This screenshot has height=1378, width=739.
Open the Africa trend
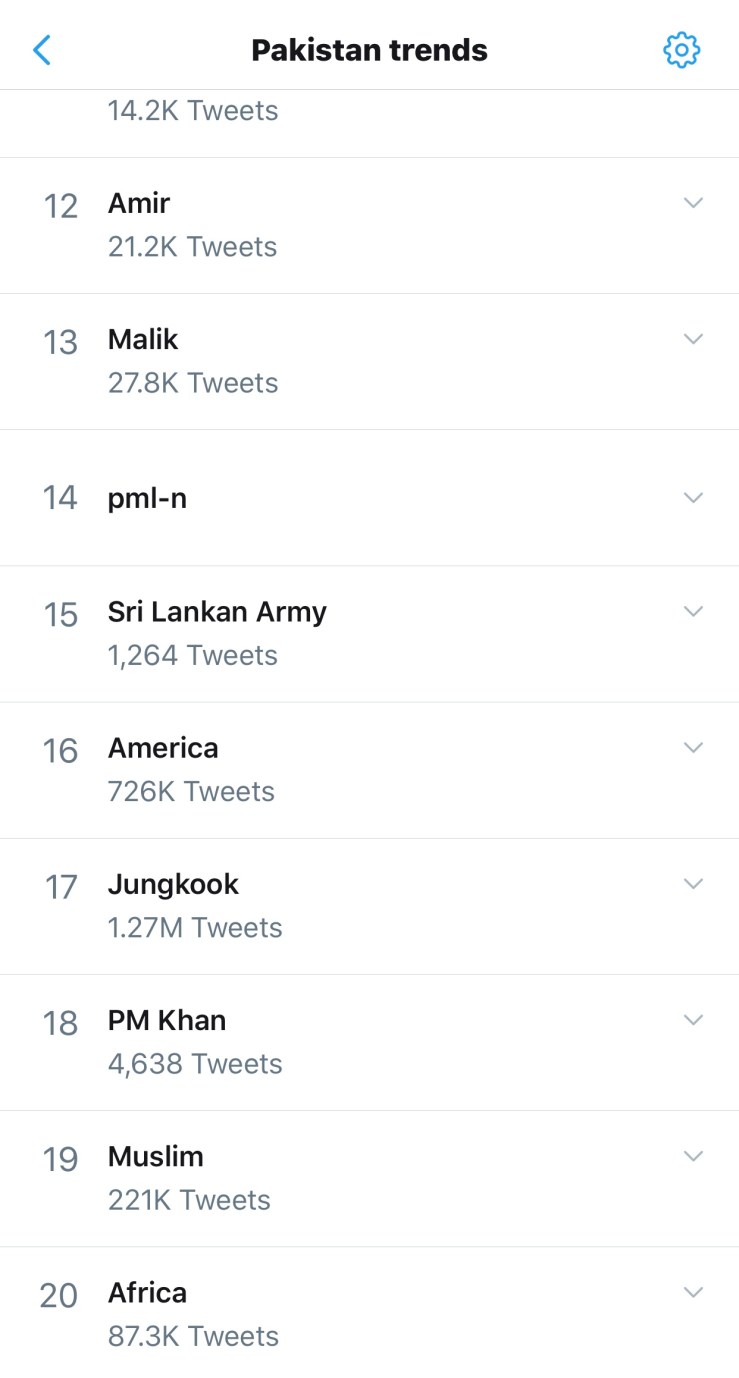[147, 1292]
